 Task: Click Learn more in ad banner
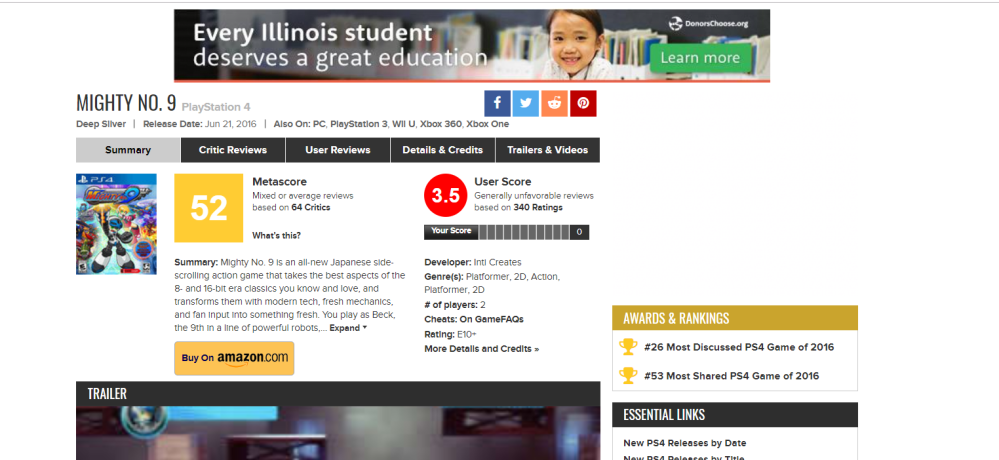(x=700, y=58)
